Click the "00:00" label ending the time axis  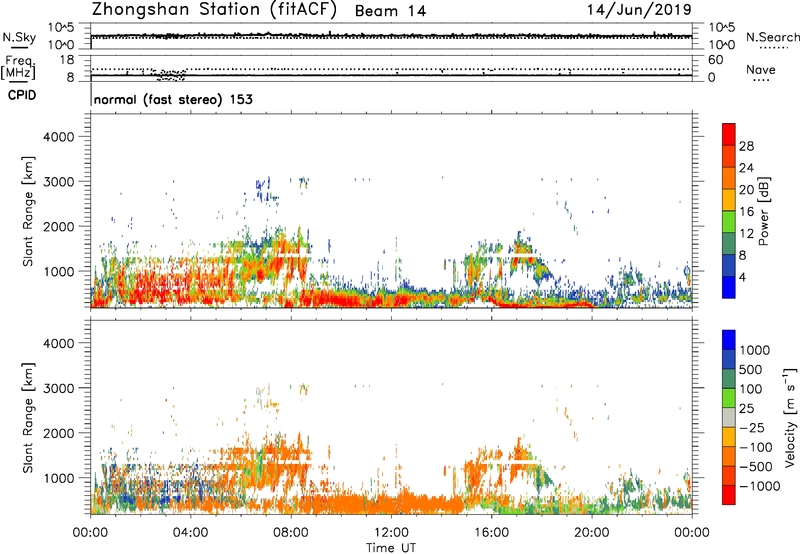click(692, 533)
